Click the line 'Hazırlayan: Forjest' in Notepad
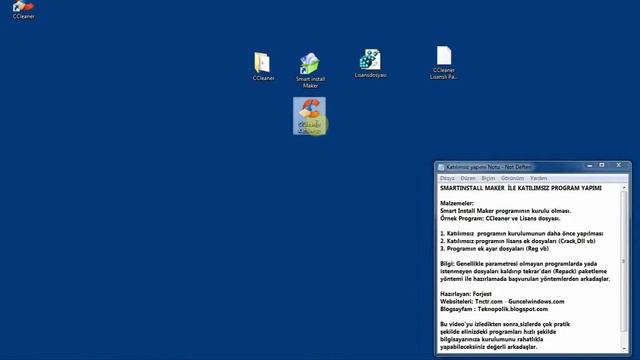Image resolution: width=640 pixels, height=360 pixels. (x=466, y=294)
